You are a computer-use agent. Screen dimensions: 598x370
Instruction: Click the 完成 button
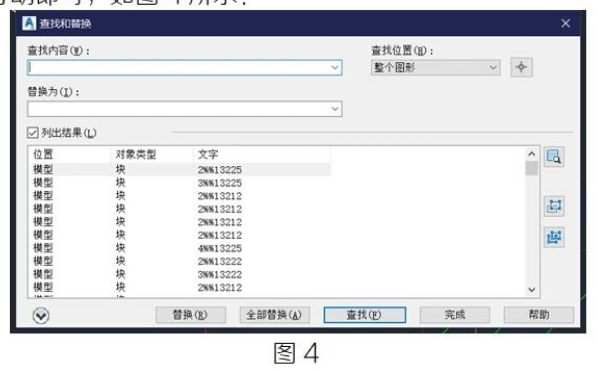coord(455,315)
